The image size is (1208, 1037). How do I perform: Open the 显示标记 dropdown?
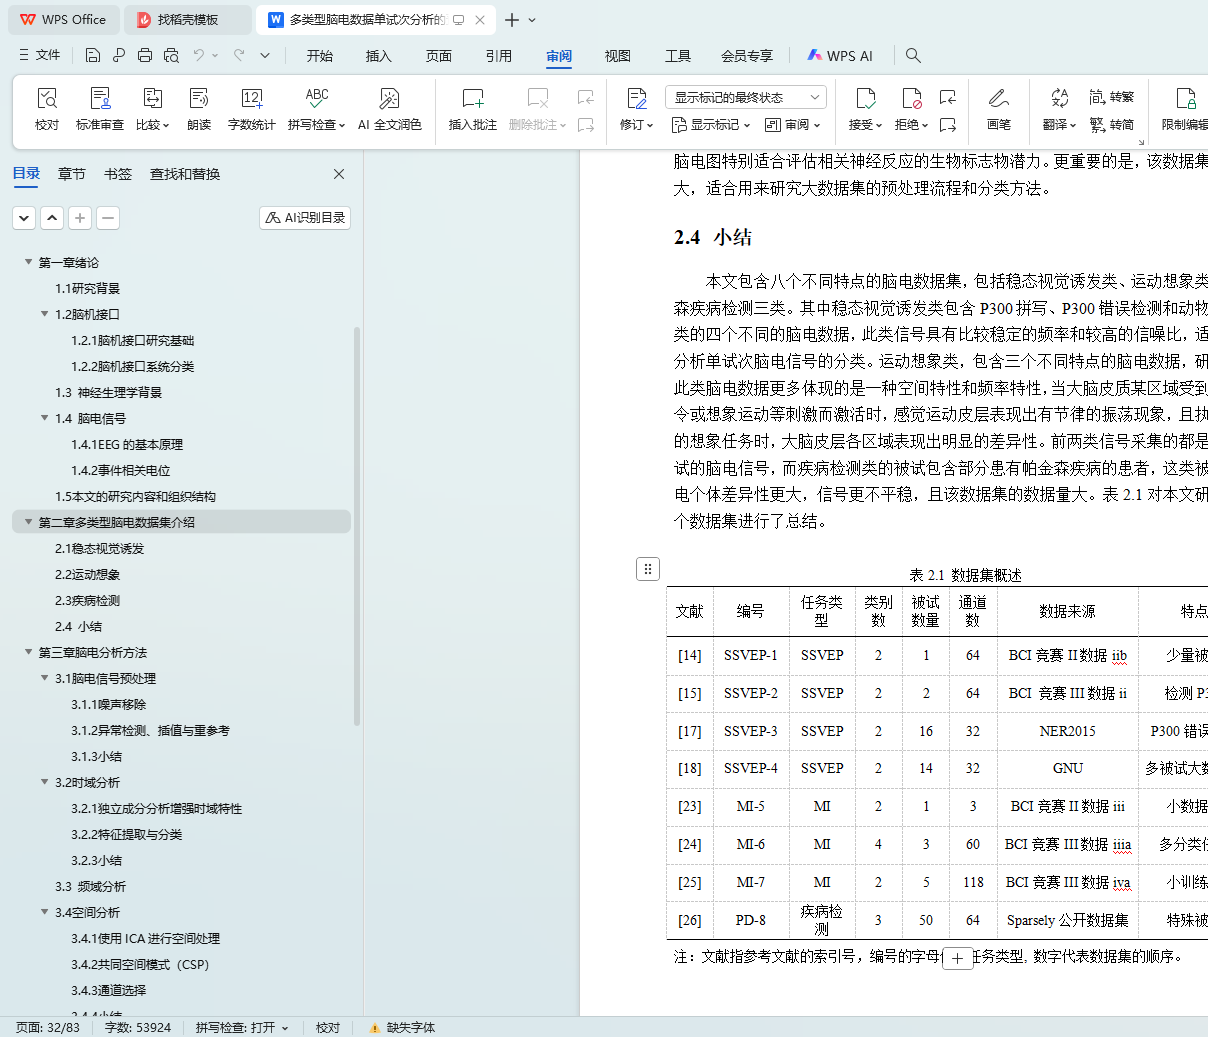tap(711, 125)
